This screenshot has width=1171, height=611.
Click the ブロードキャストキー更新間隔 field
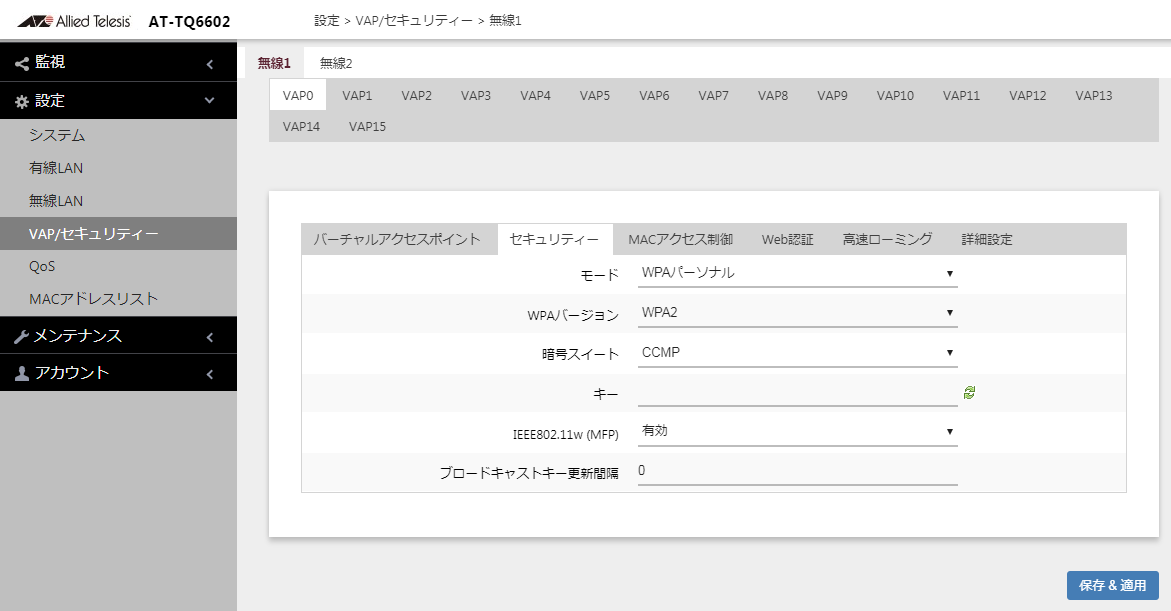(x=798, y=471)
